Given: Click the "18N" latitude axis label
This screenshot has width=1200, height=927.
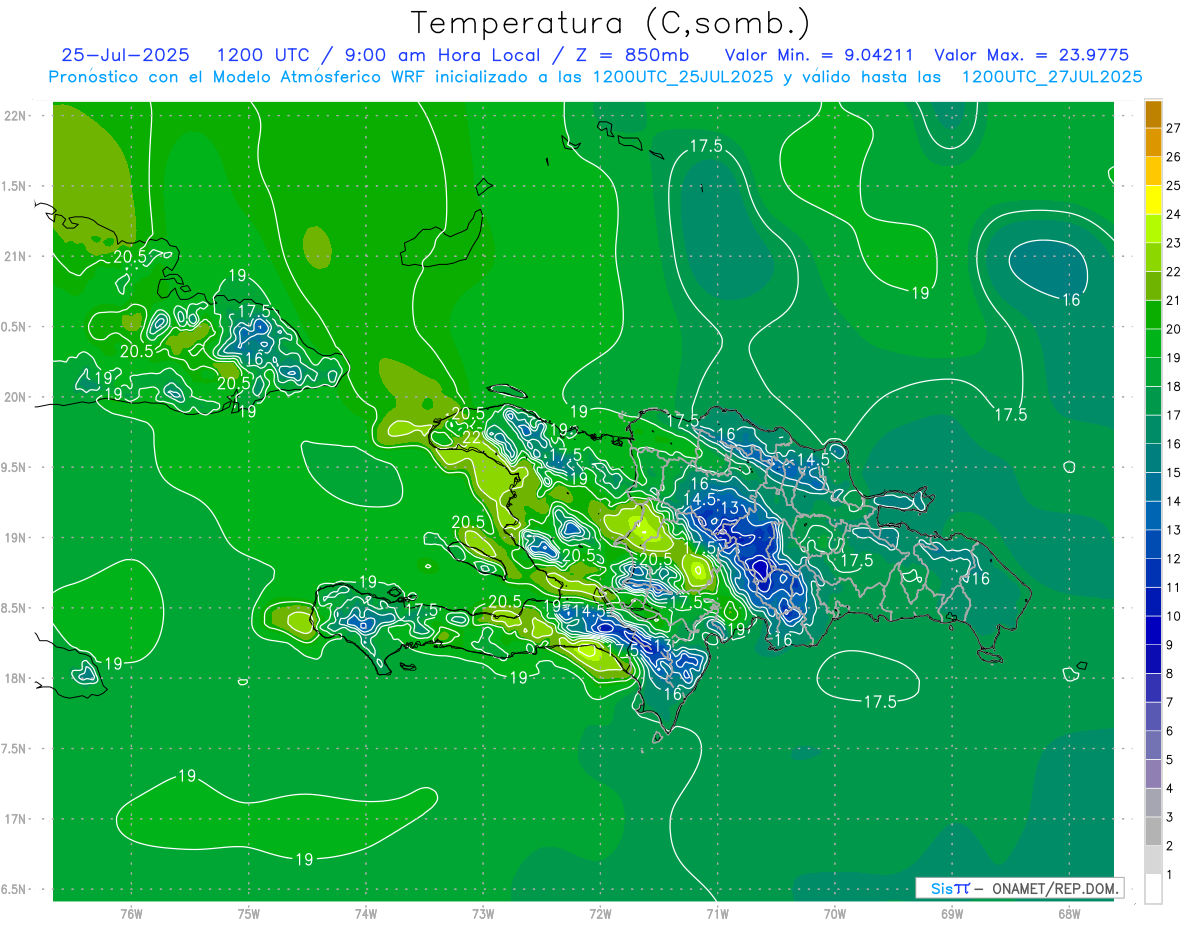Looking at the screenshot, I should pyautogui.click(x=14, y=678).
